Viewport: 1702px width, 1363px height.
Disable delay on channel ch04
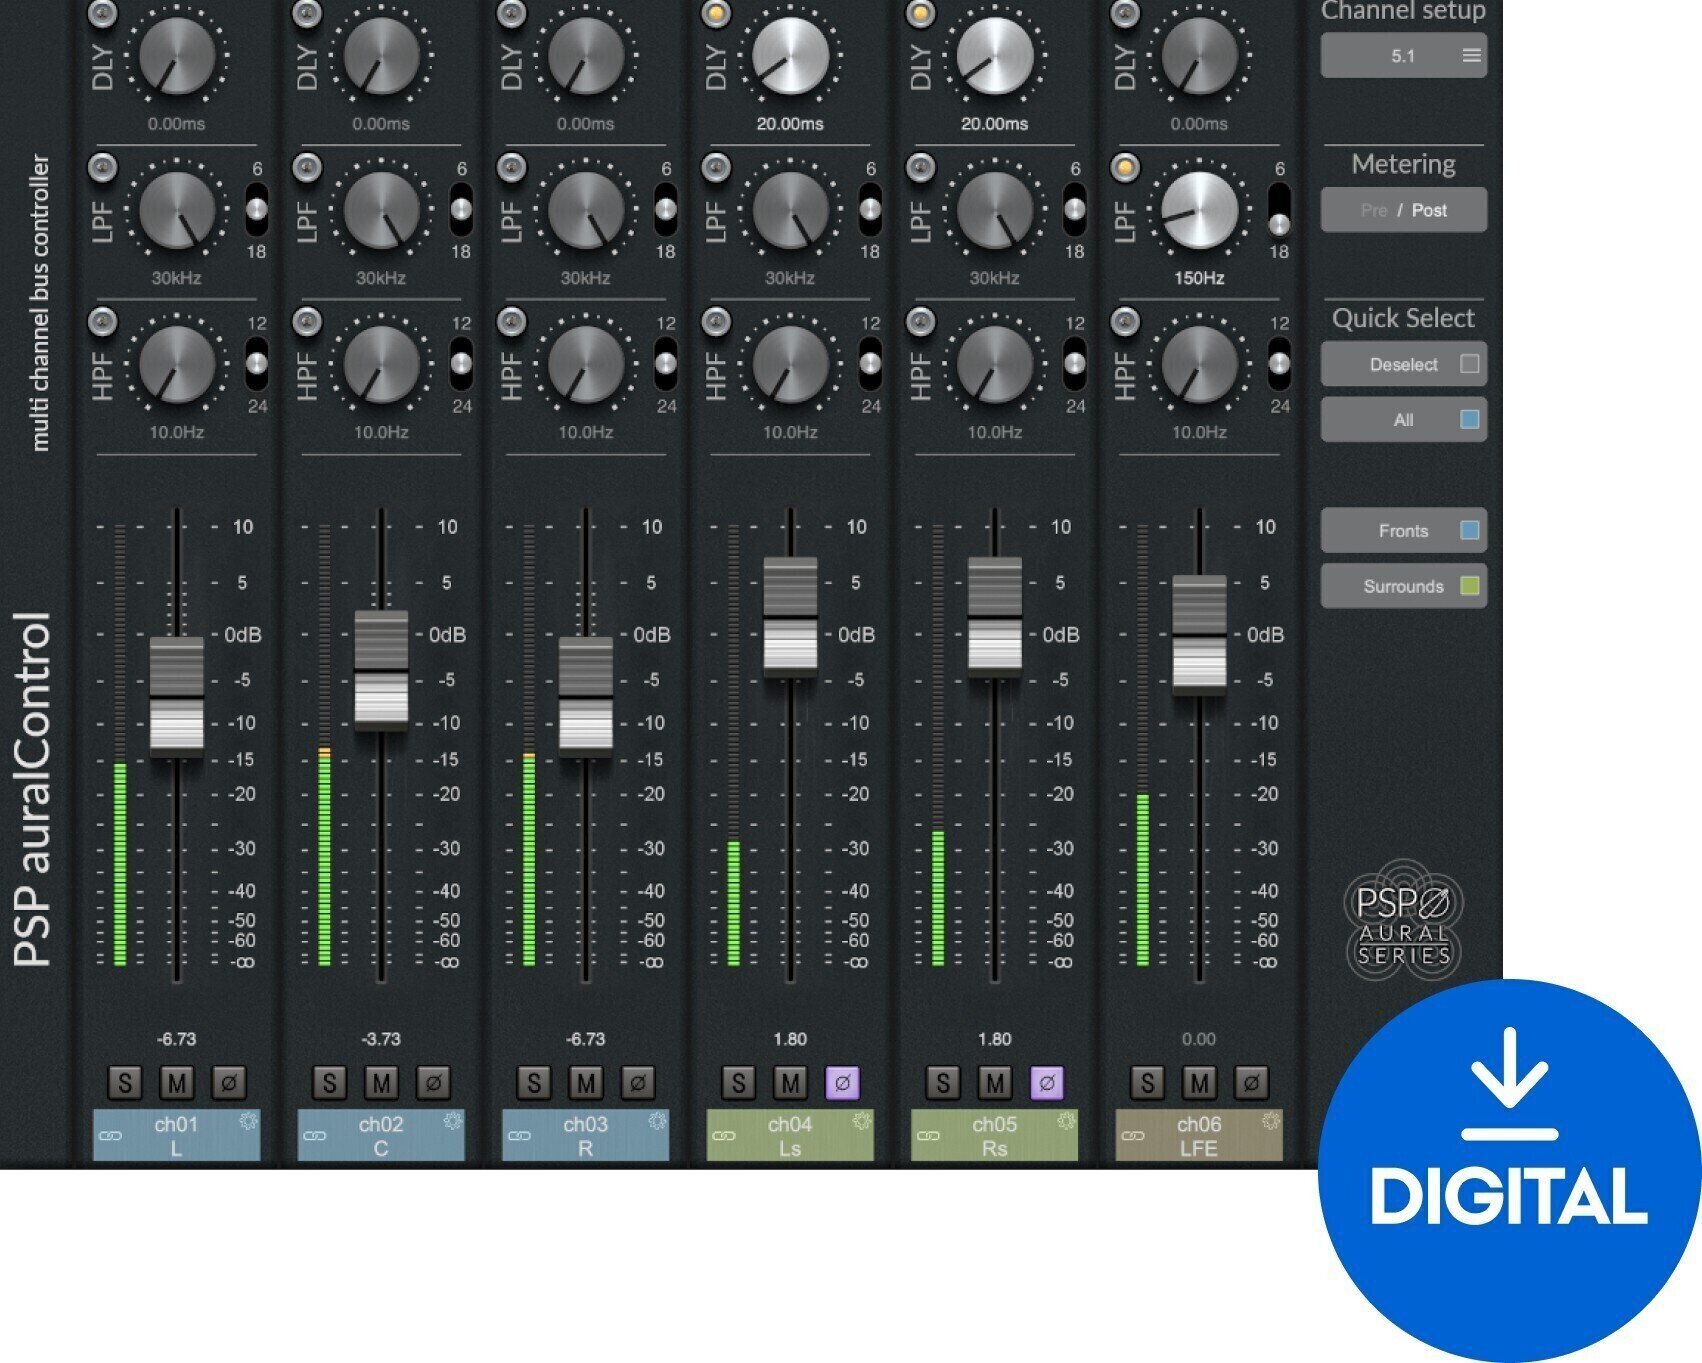(716, 13)
